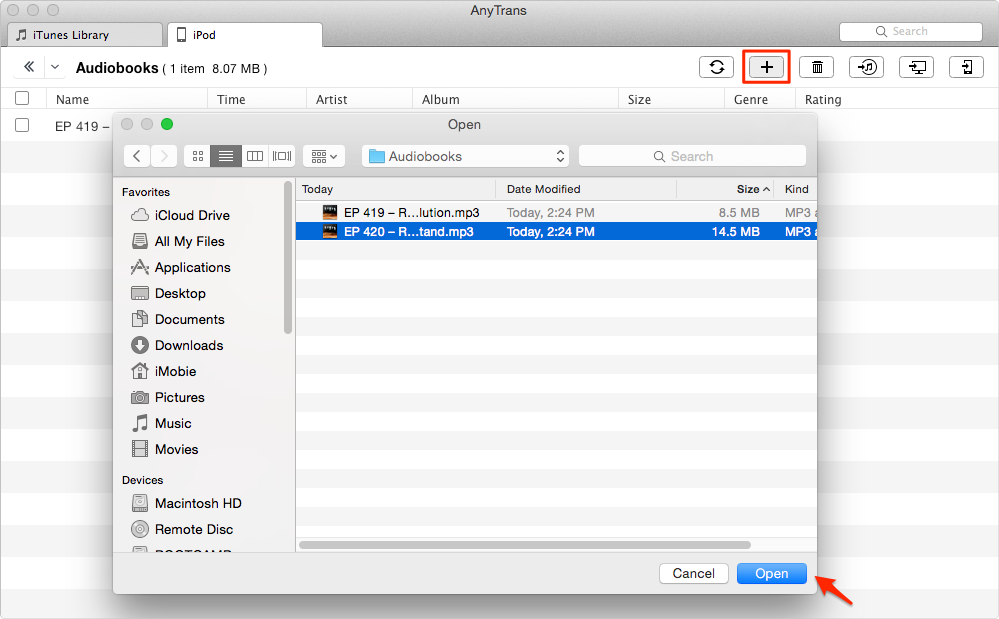Open Documents in sidebar
Image resolution: width=999 pixels, height=619 pixels.
click(x=178, y=320)
